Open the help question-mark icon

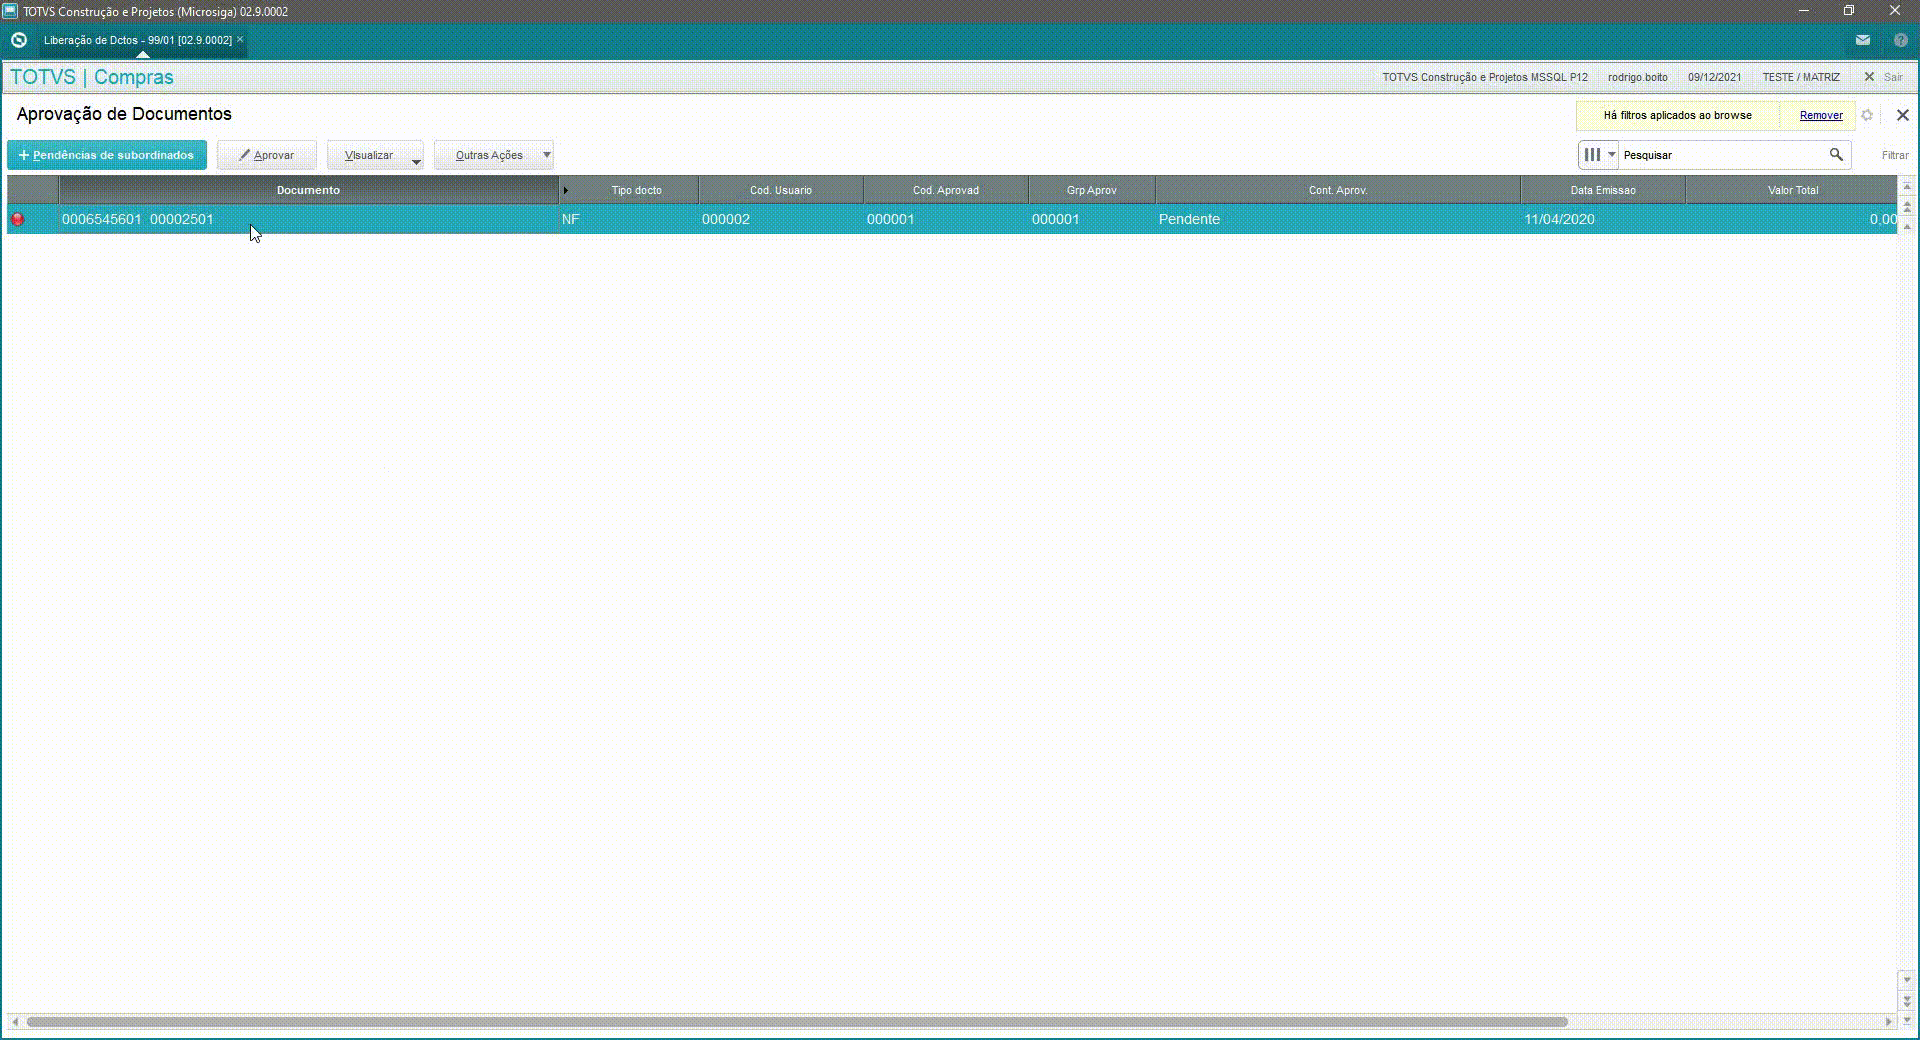(1901, 40)
